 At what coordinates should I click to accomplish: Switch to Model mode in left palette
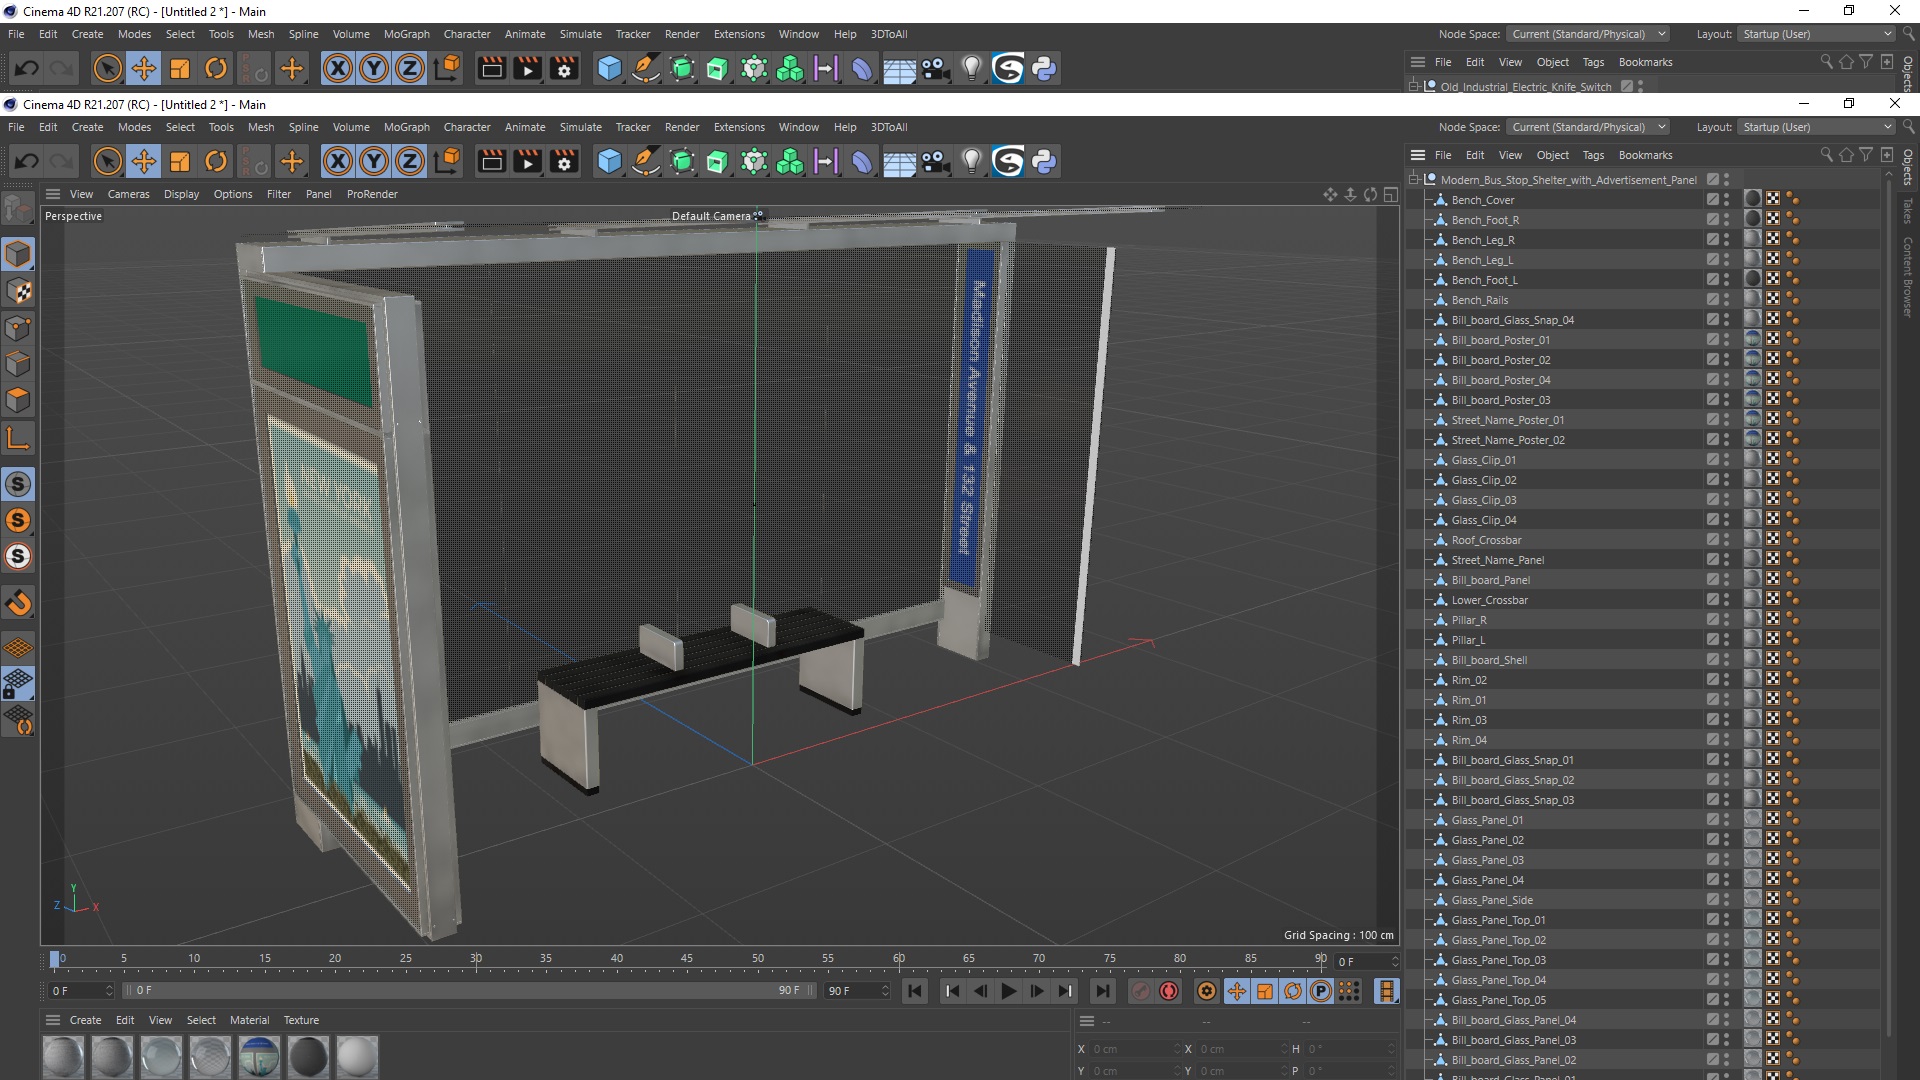click(18, 255)
